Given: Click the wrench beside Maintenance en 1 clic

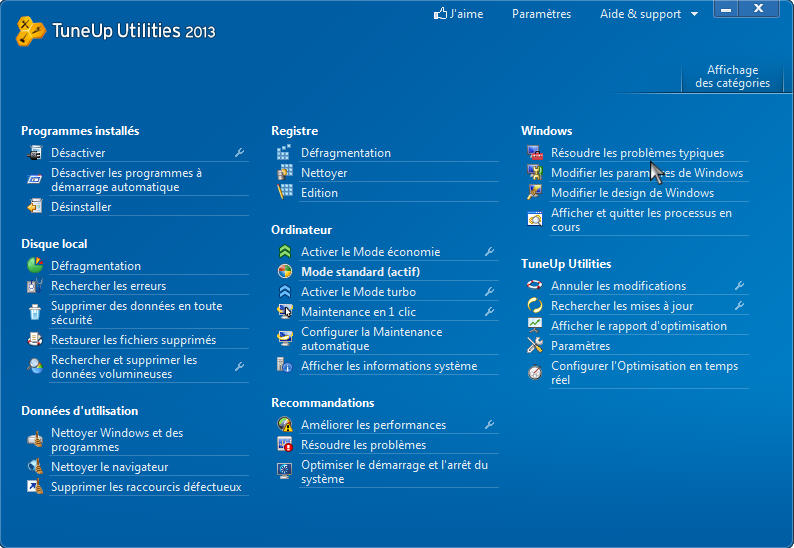Looking at the screenshot, I should click(x=490, y=311).
